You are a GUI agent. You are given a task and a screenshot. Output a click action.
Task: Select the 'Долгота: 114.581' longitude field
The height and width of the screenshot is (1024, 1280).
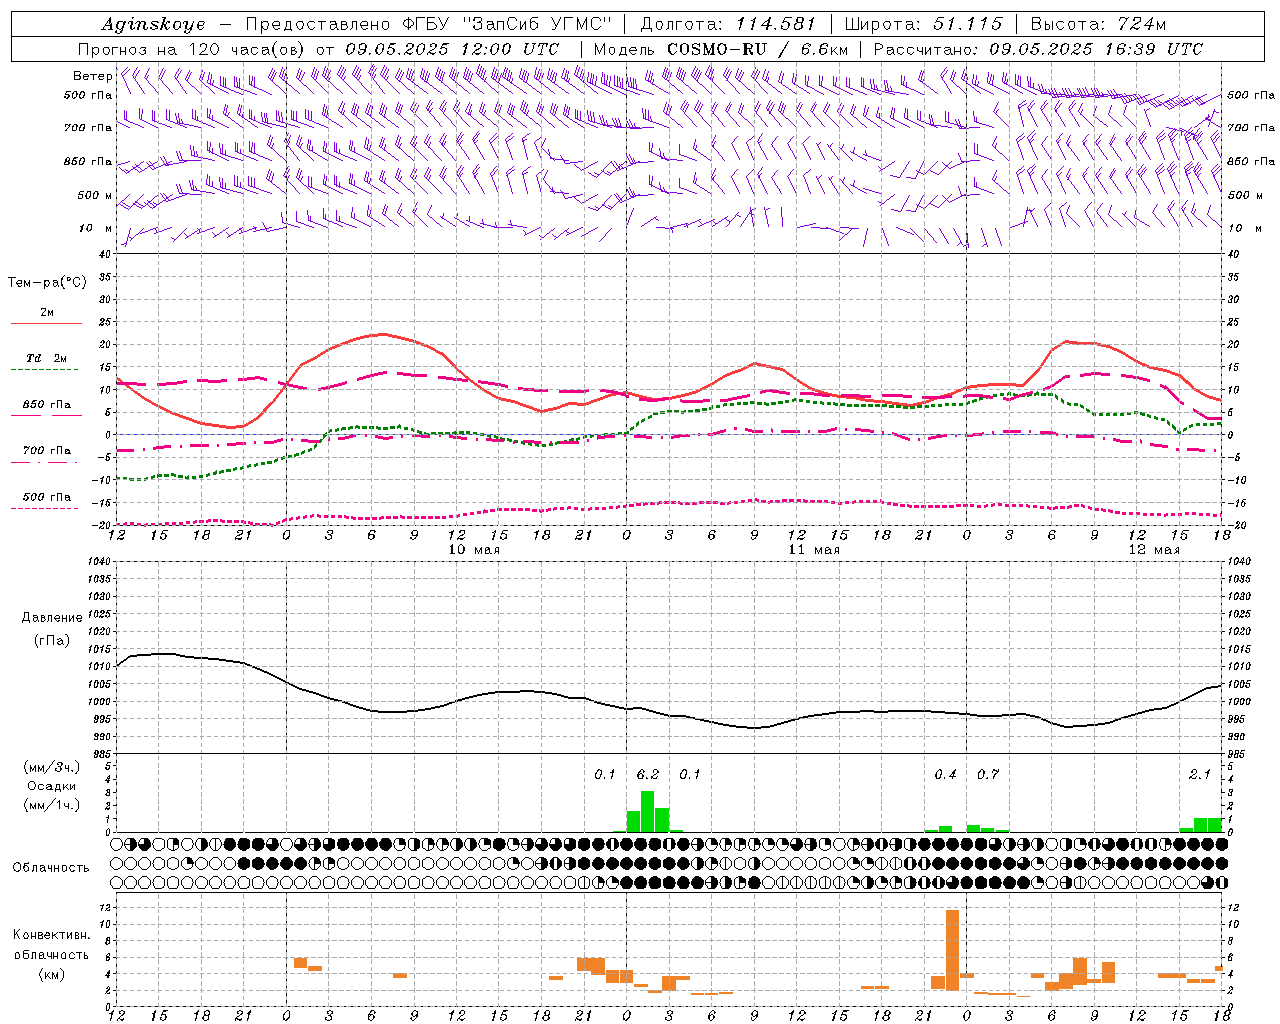[728, 25]
